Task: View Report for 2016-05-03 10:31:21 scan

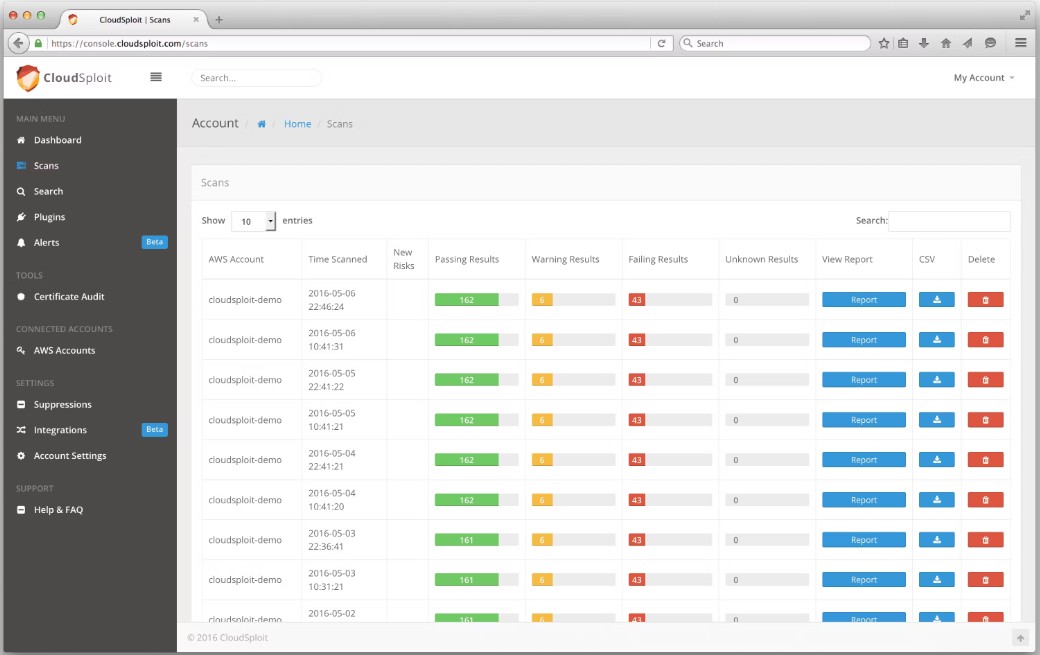Action: pyautogui.click(x=864, y=579)
